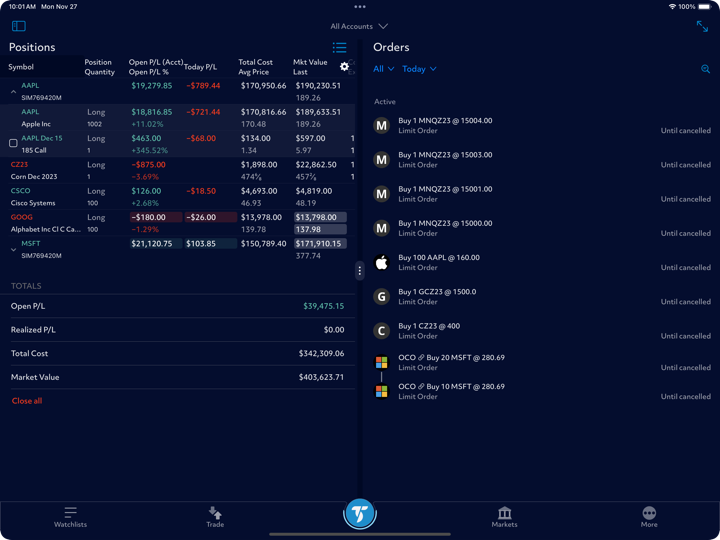Toggle the sidebar panel icon
This screenshot has height=540, width=720.
(x=18, y=26)
